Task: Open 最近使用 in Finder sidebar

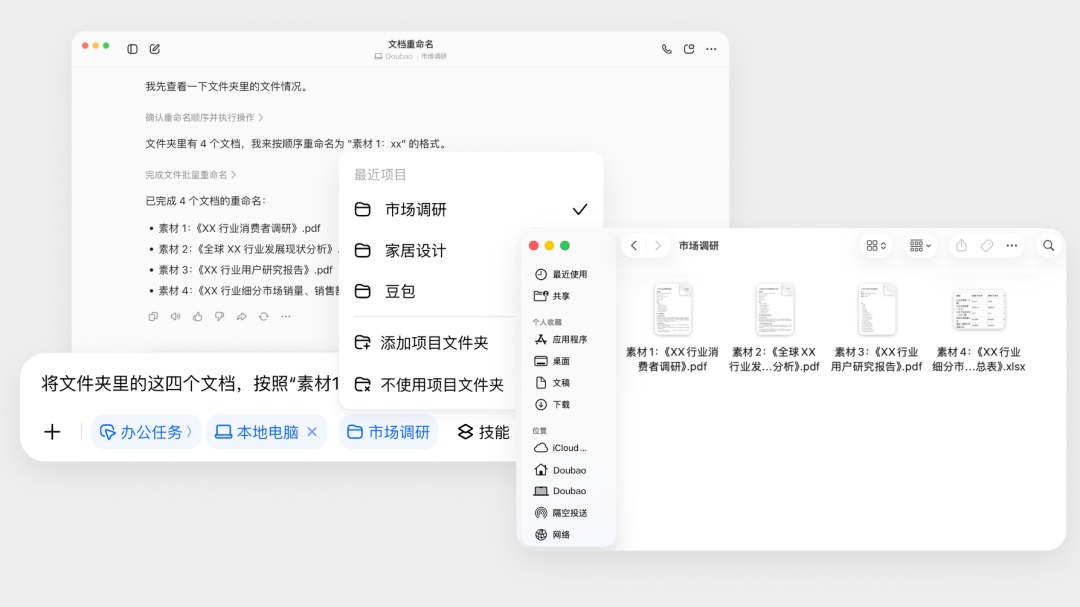Action: (x=561, y=274)
